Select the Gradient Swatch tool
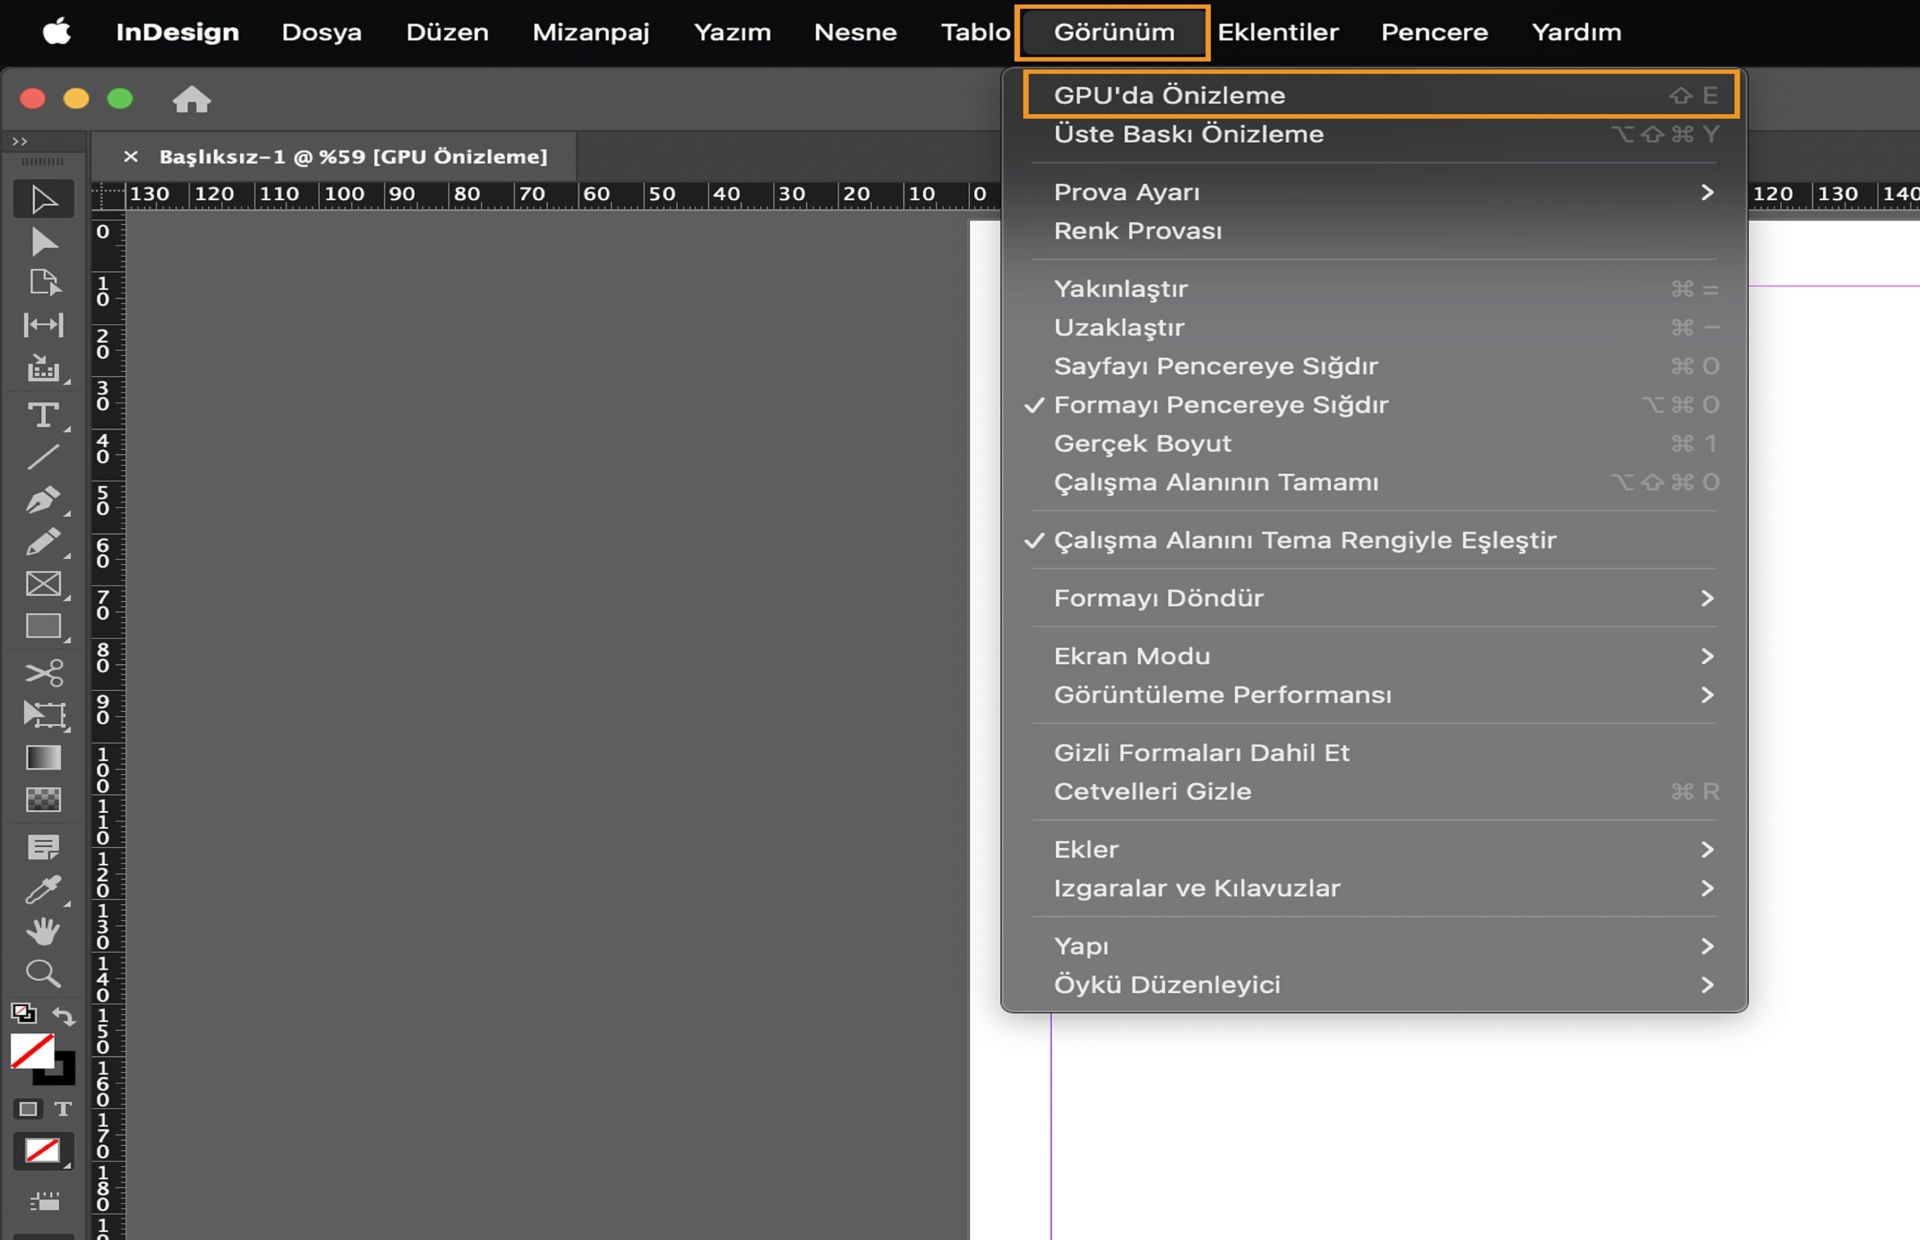The image size is (1920, 1240). click(42, 758)
